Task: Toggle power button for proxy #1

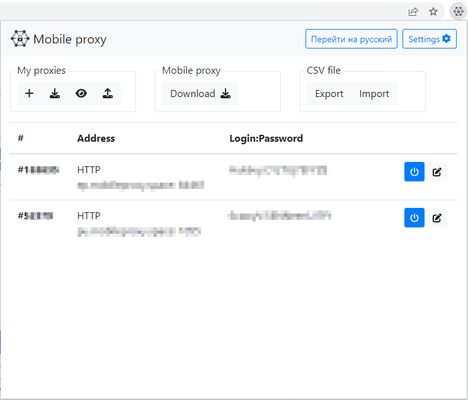Action: tap(414, 172)
